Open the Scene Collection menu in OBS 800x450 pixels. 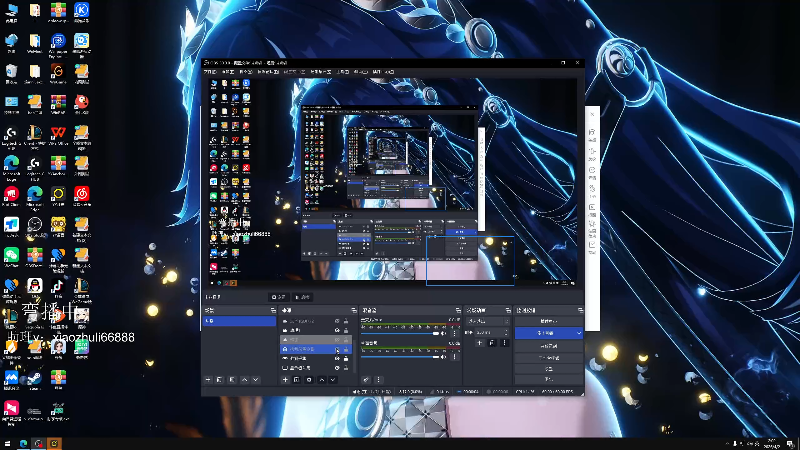point(321,72)
